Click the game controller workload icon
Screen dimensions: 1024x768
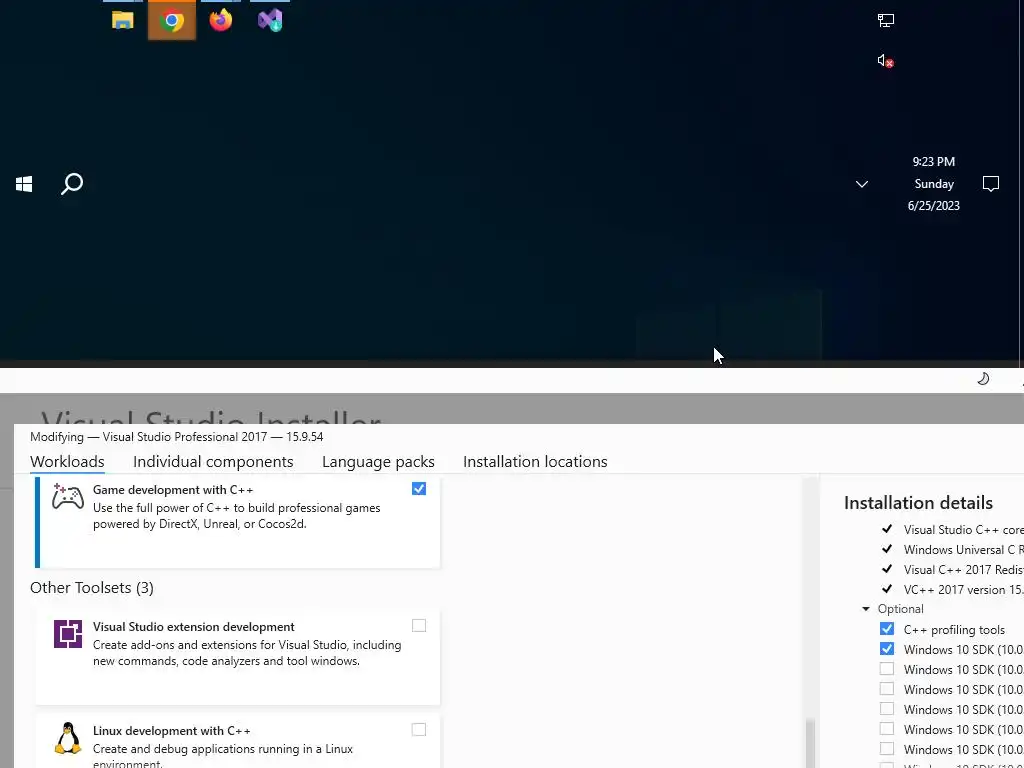pyautogui.click(x=68, y=497)
